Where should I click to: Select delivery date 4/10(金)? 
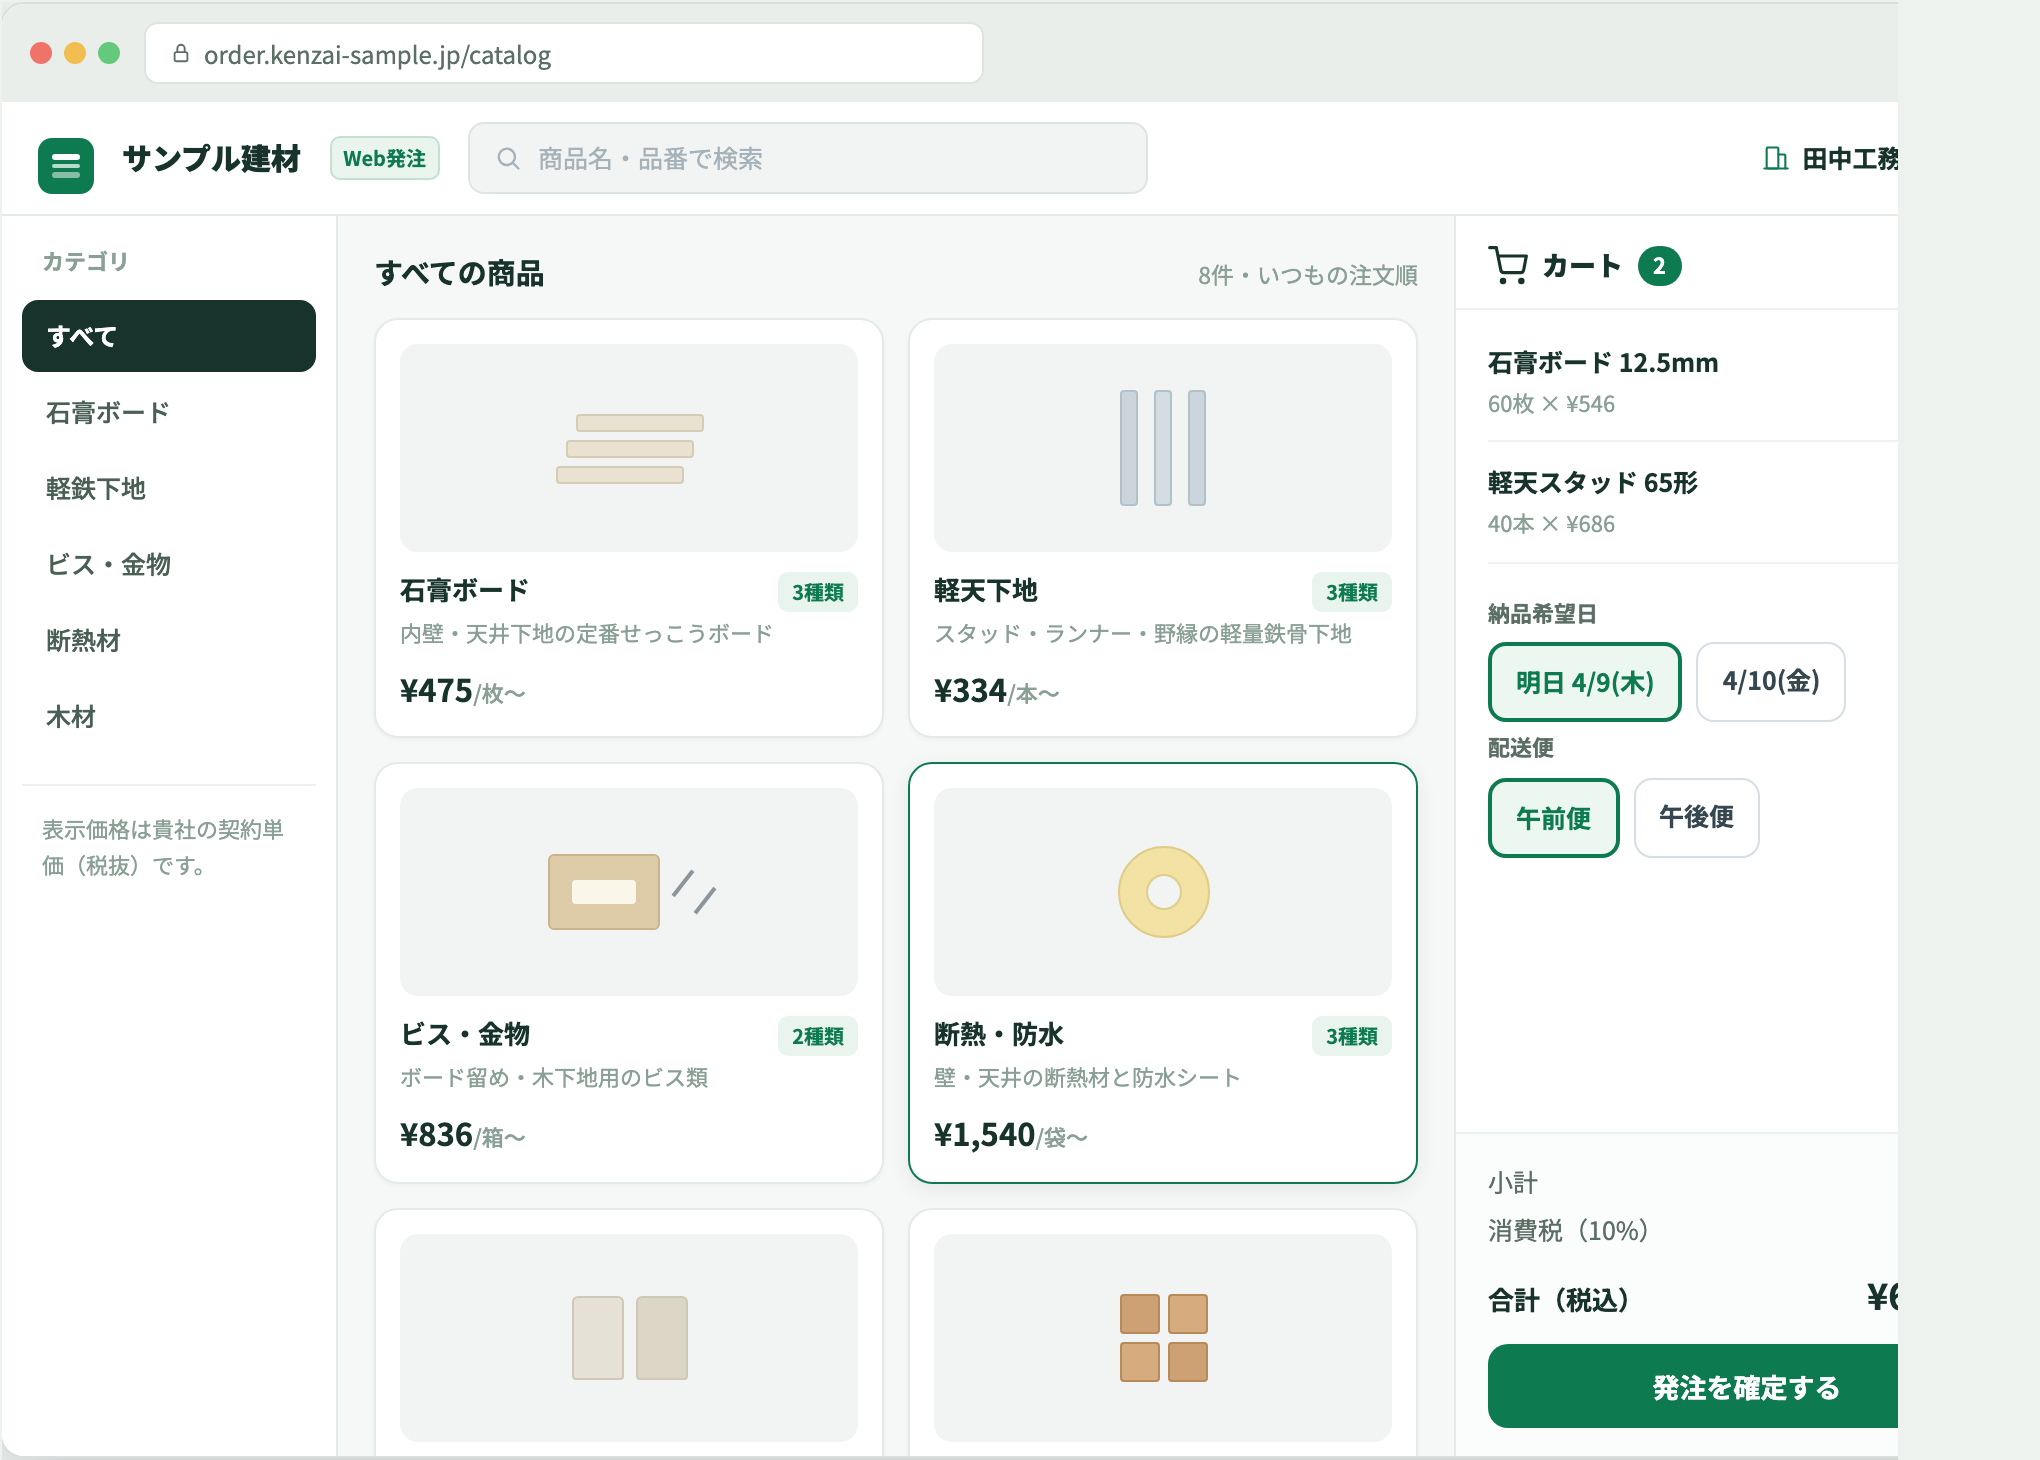1771,682
